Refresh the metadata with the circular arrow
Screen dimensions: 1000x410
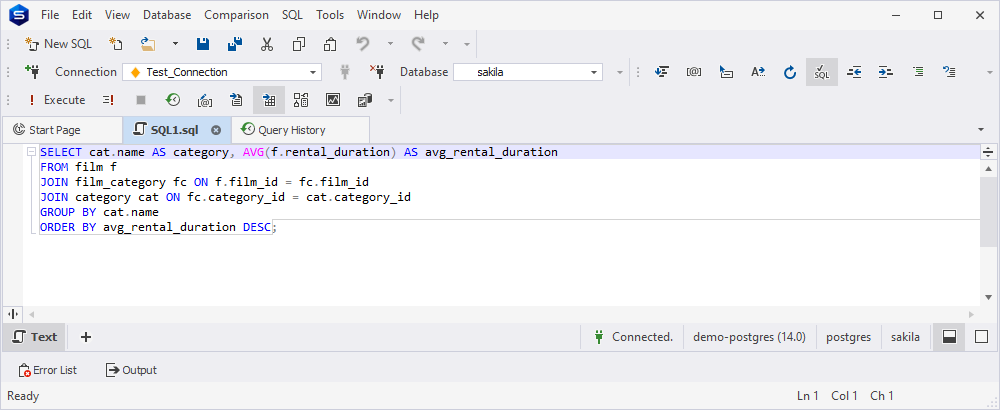click(x=790, y=72)
